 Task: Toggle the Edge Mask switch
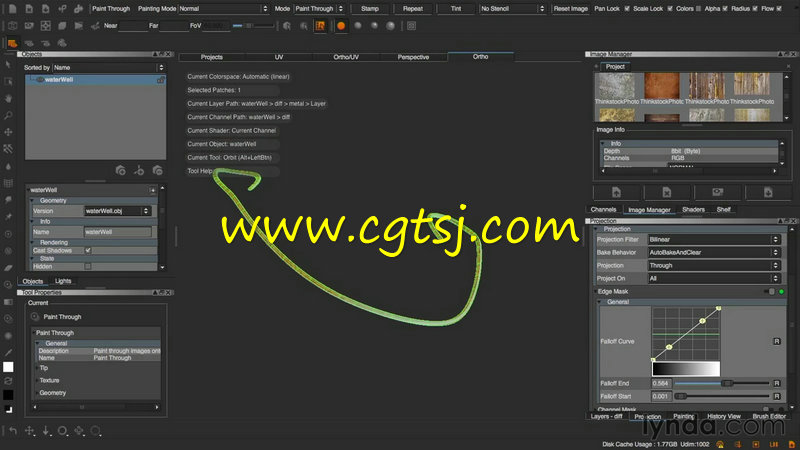point(769,292)
